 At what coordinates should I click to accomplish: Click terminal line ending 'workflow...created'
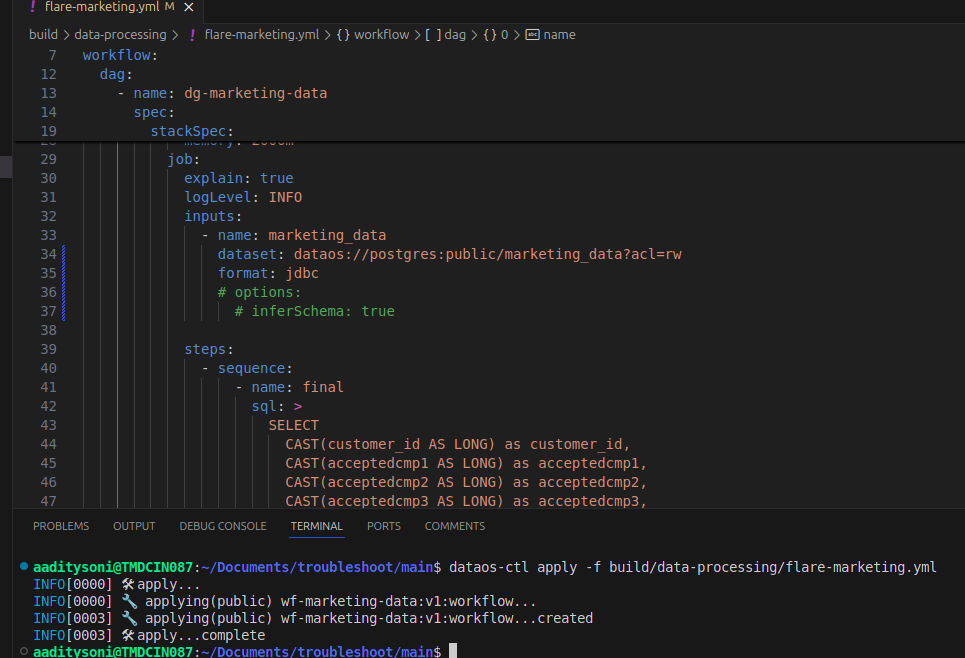point(313,619)
